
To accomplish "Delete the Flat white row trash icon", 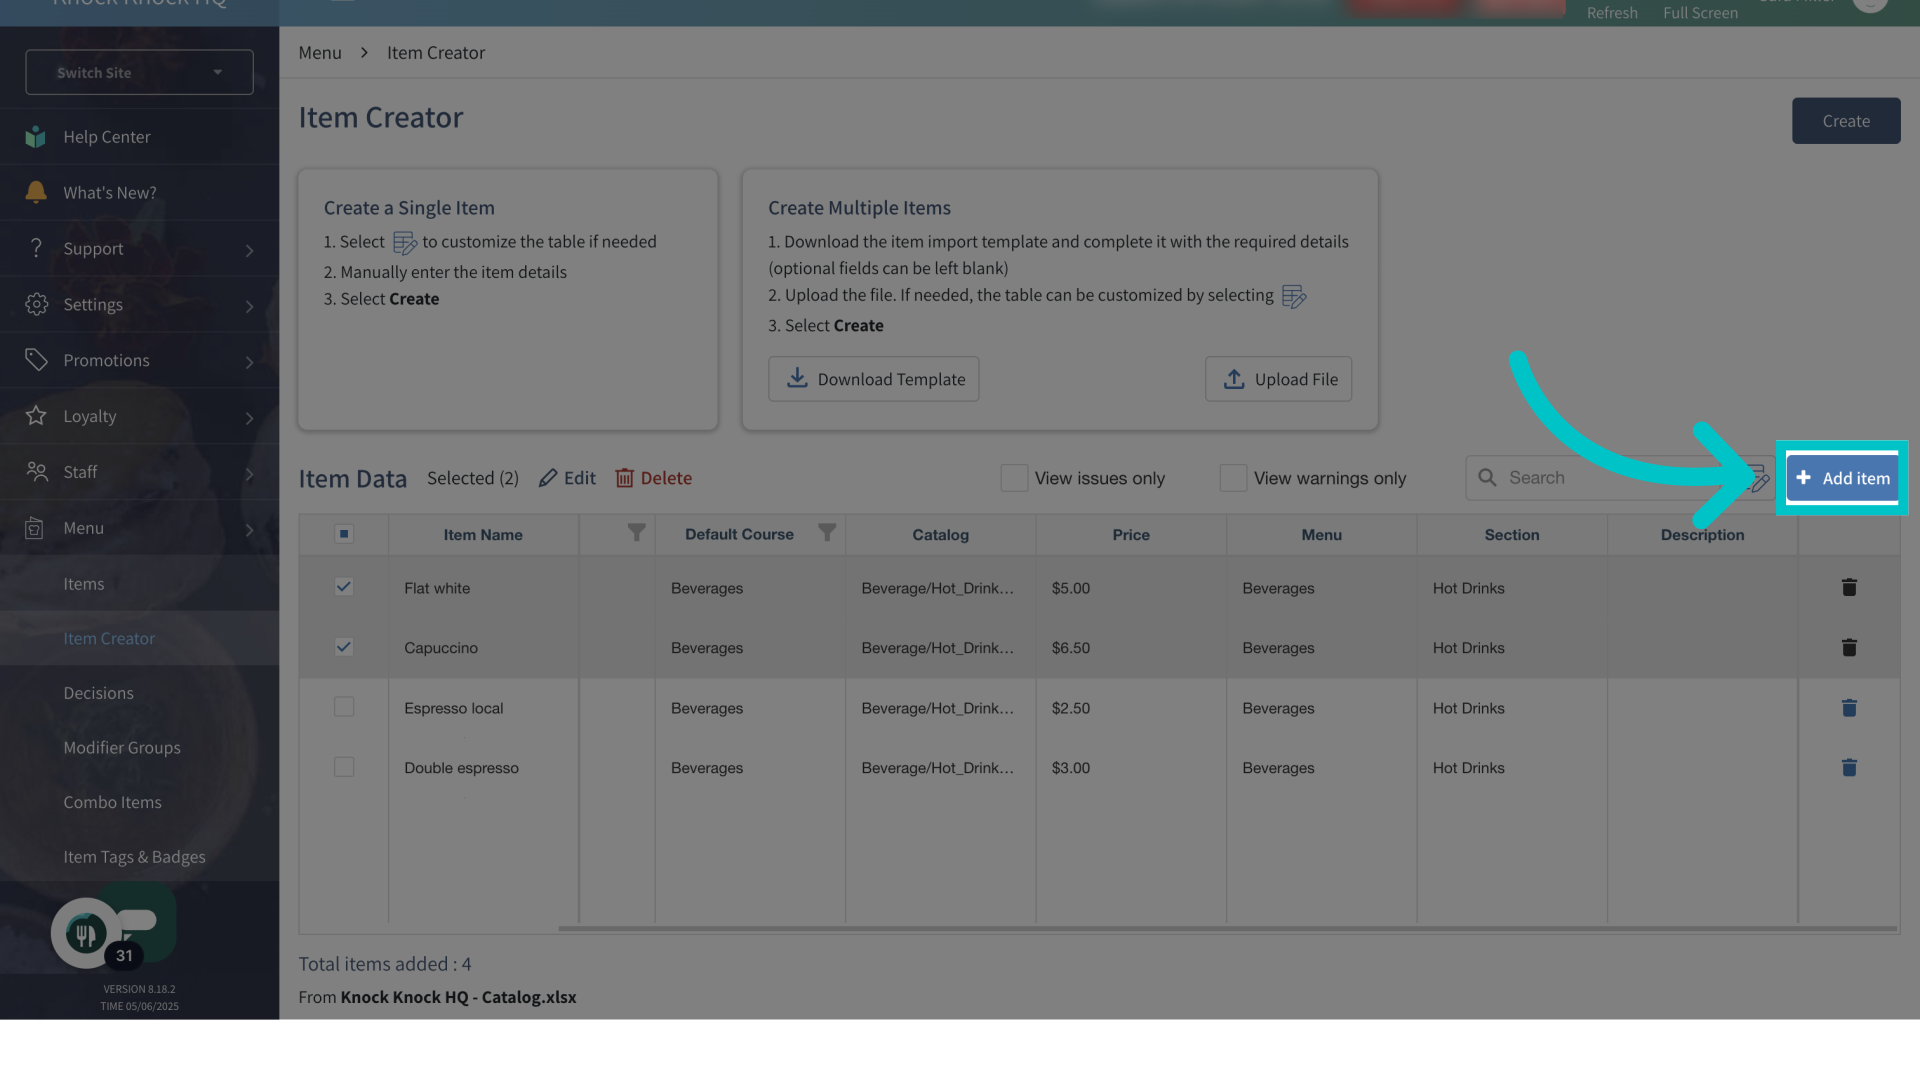I will pos(1849,588).
